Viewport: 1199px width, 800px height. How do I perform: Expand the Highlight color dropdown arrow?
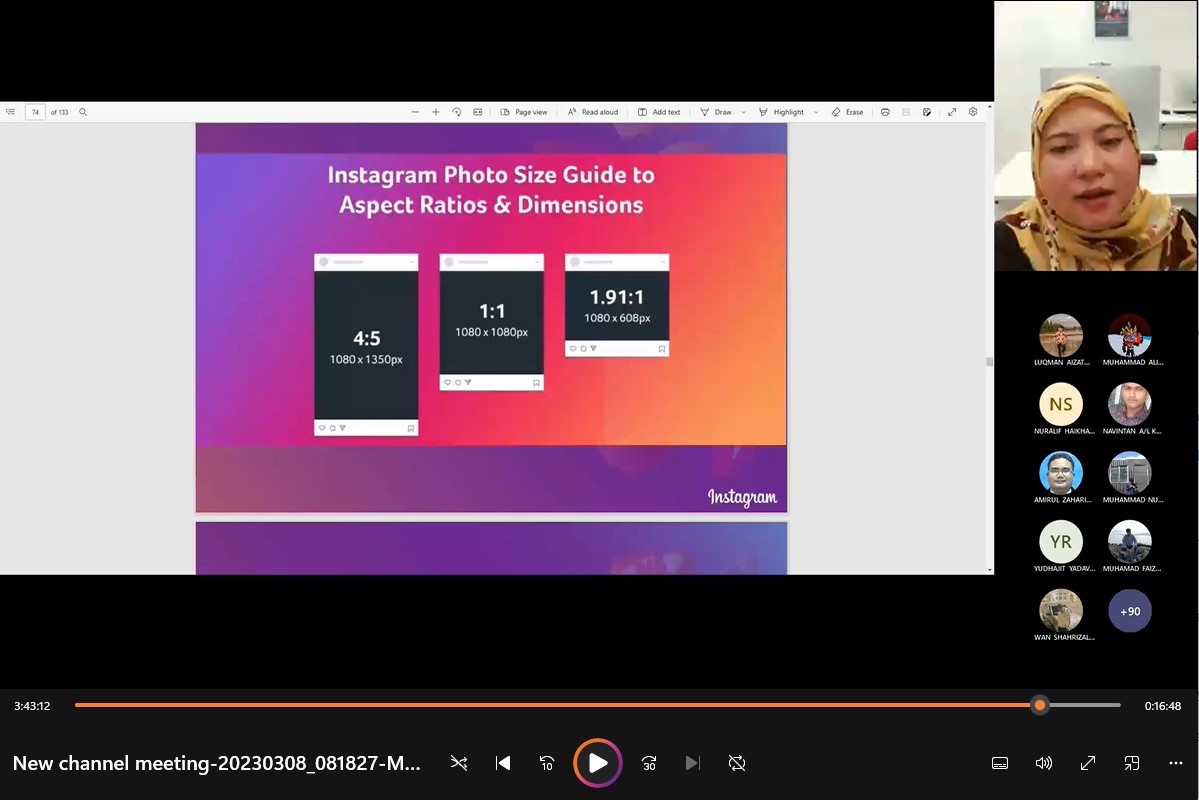point(816,112)
